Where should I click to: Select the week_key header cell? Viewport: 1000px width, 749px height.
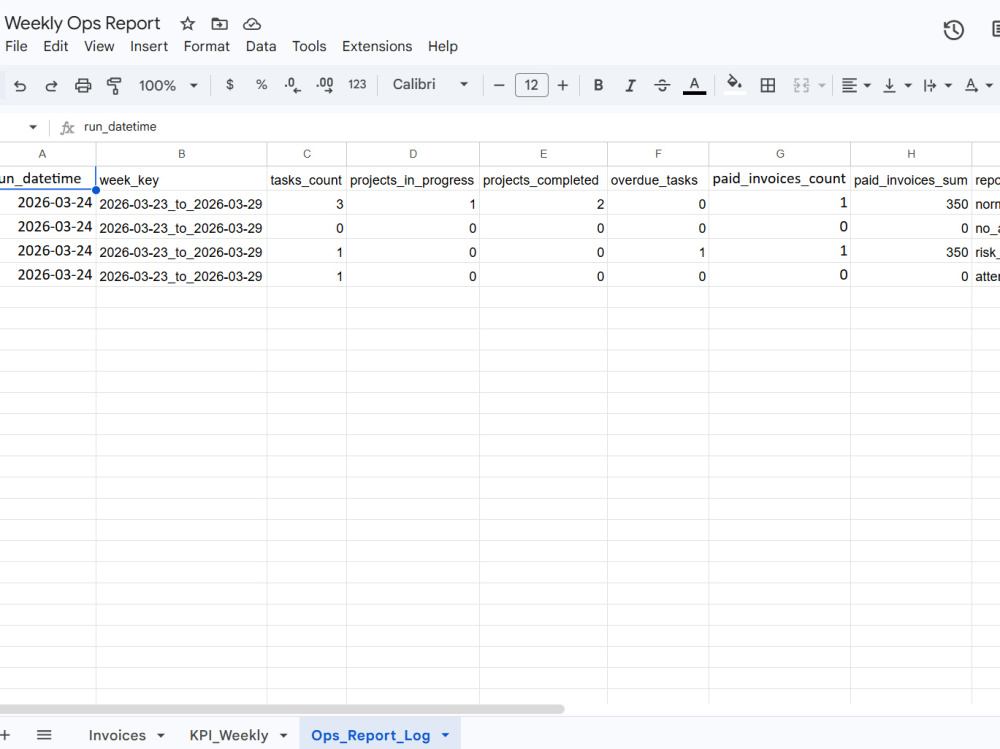tap(182, 179)
